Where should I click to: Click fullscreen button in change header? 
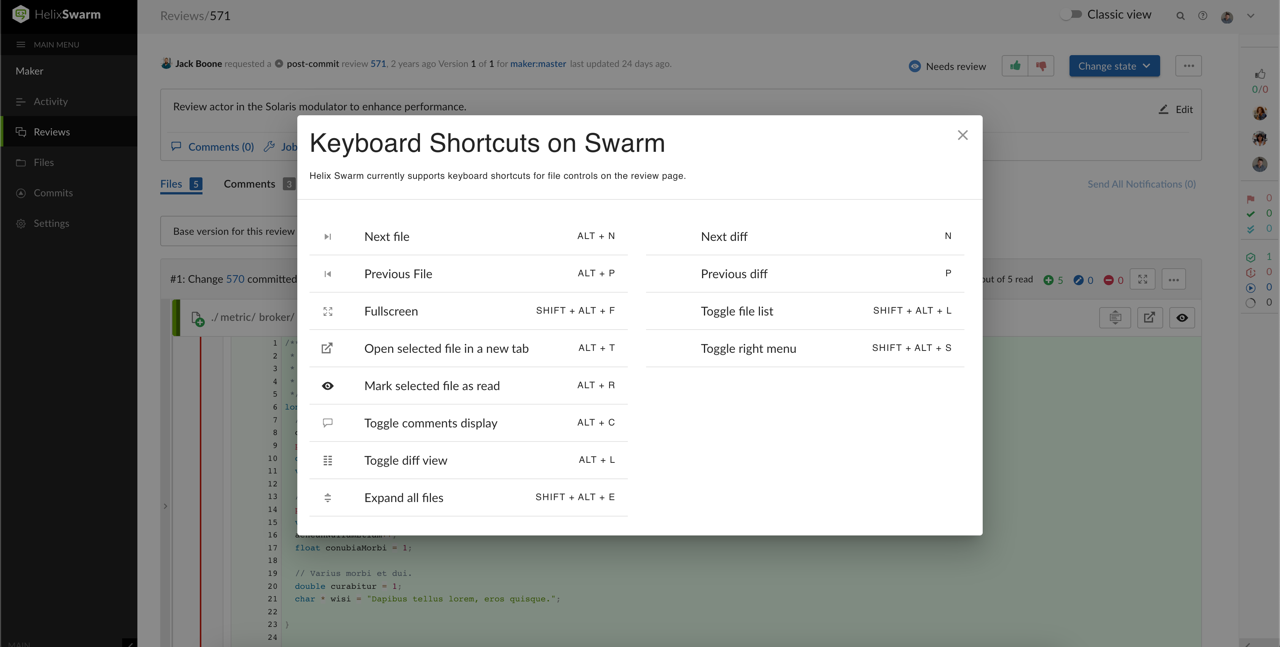(1143, 280)
